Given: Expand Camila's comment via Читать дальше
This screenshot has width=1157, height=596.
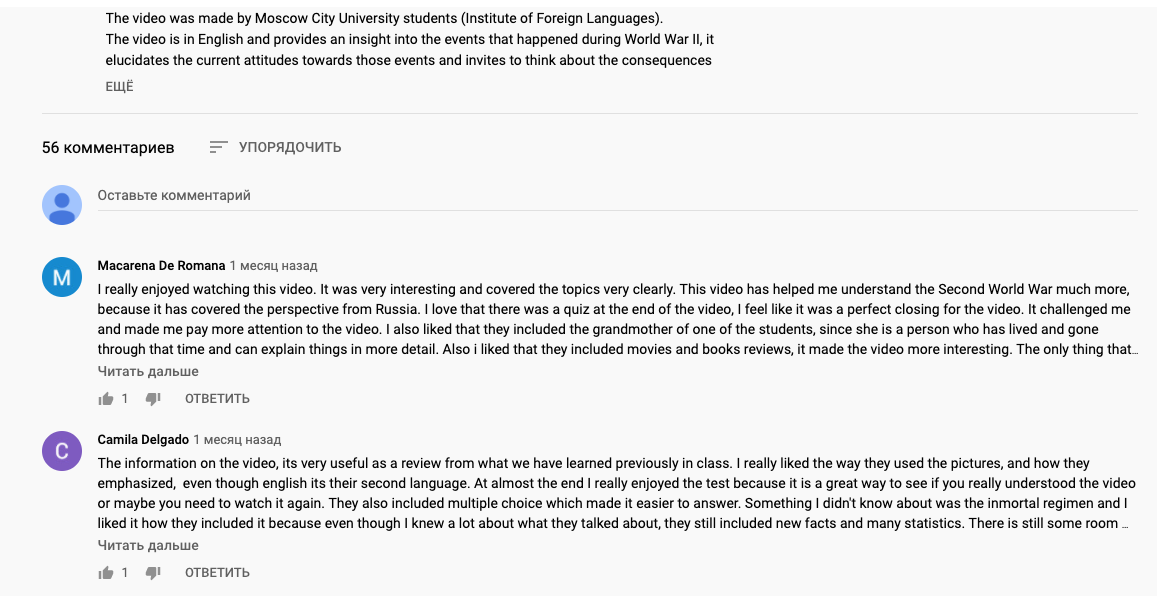Looking at the screenshot, I should (x=148, y=546).
